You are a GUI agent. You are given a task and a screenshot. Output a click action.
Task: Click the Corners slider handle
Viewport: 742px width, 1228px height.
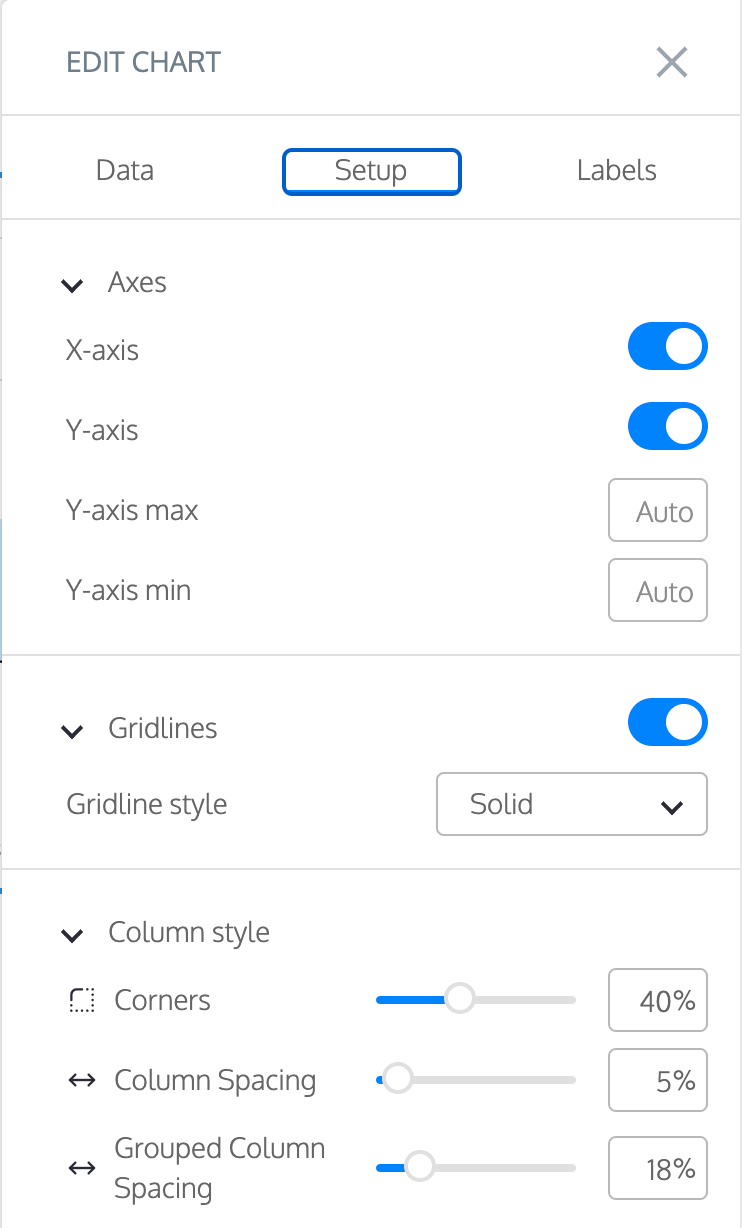pos(459,998)
